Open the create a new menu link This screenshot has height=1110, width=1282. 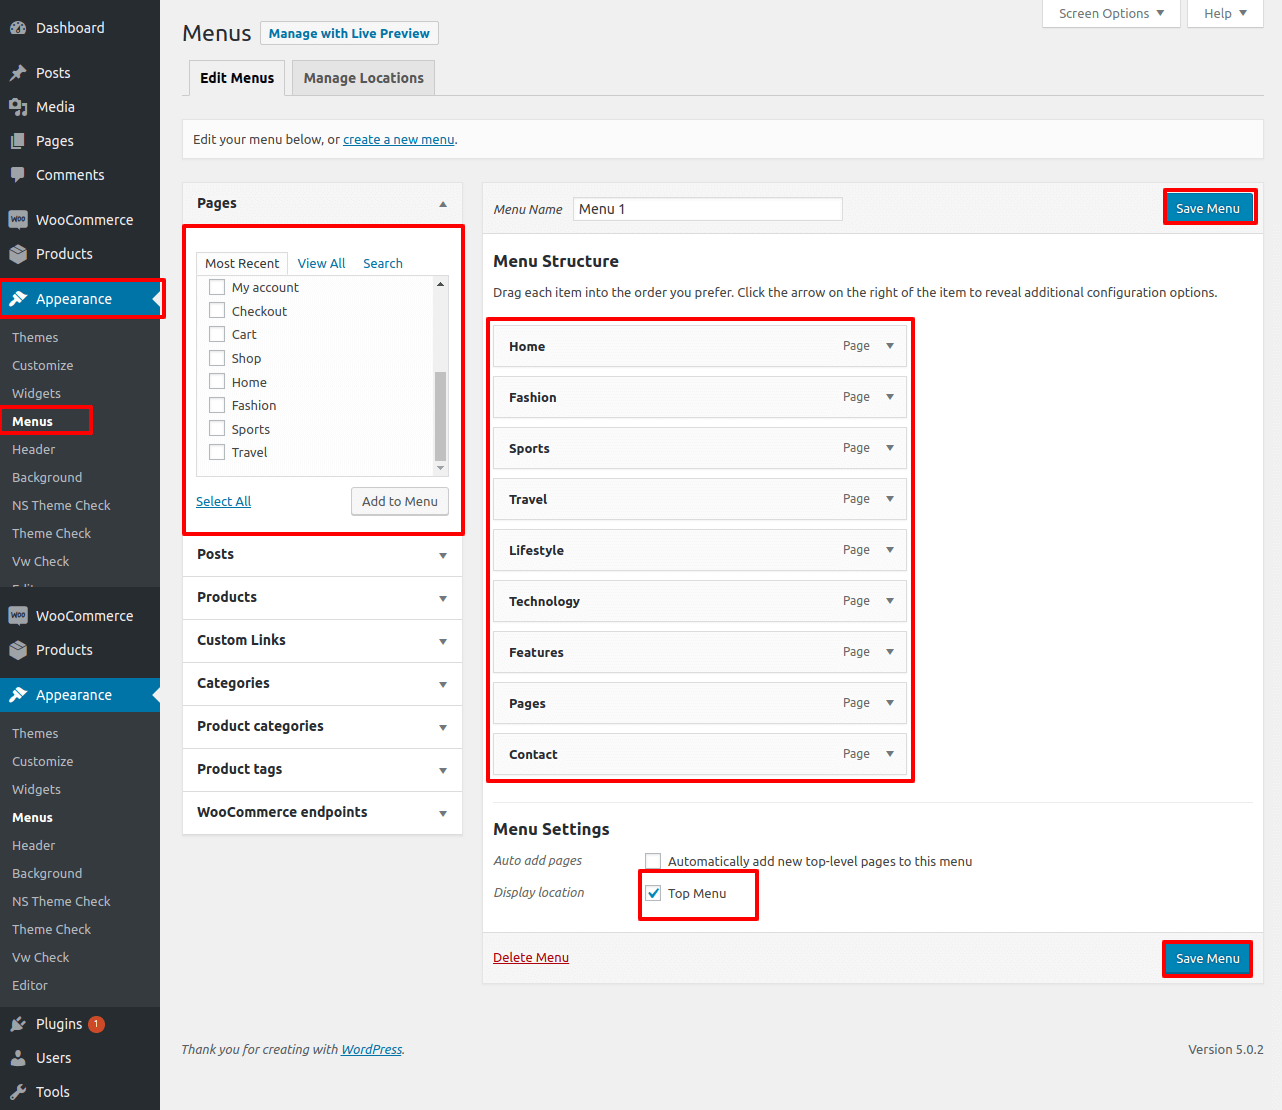pos(398,139)
